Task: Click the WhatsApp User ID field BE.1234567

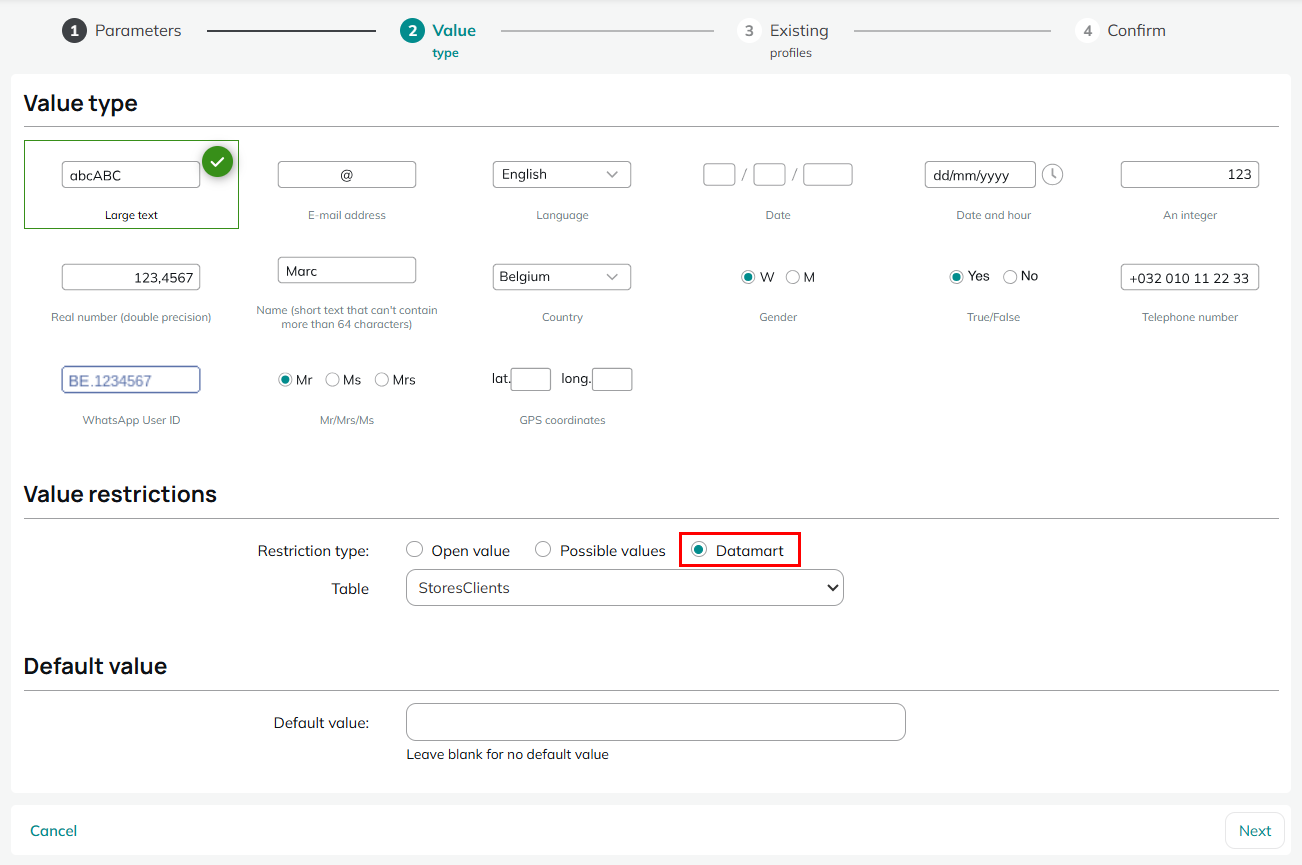Action: (131, 380)
